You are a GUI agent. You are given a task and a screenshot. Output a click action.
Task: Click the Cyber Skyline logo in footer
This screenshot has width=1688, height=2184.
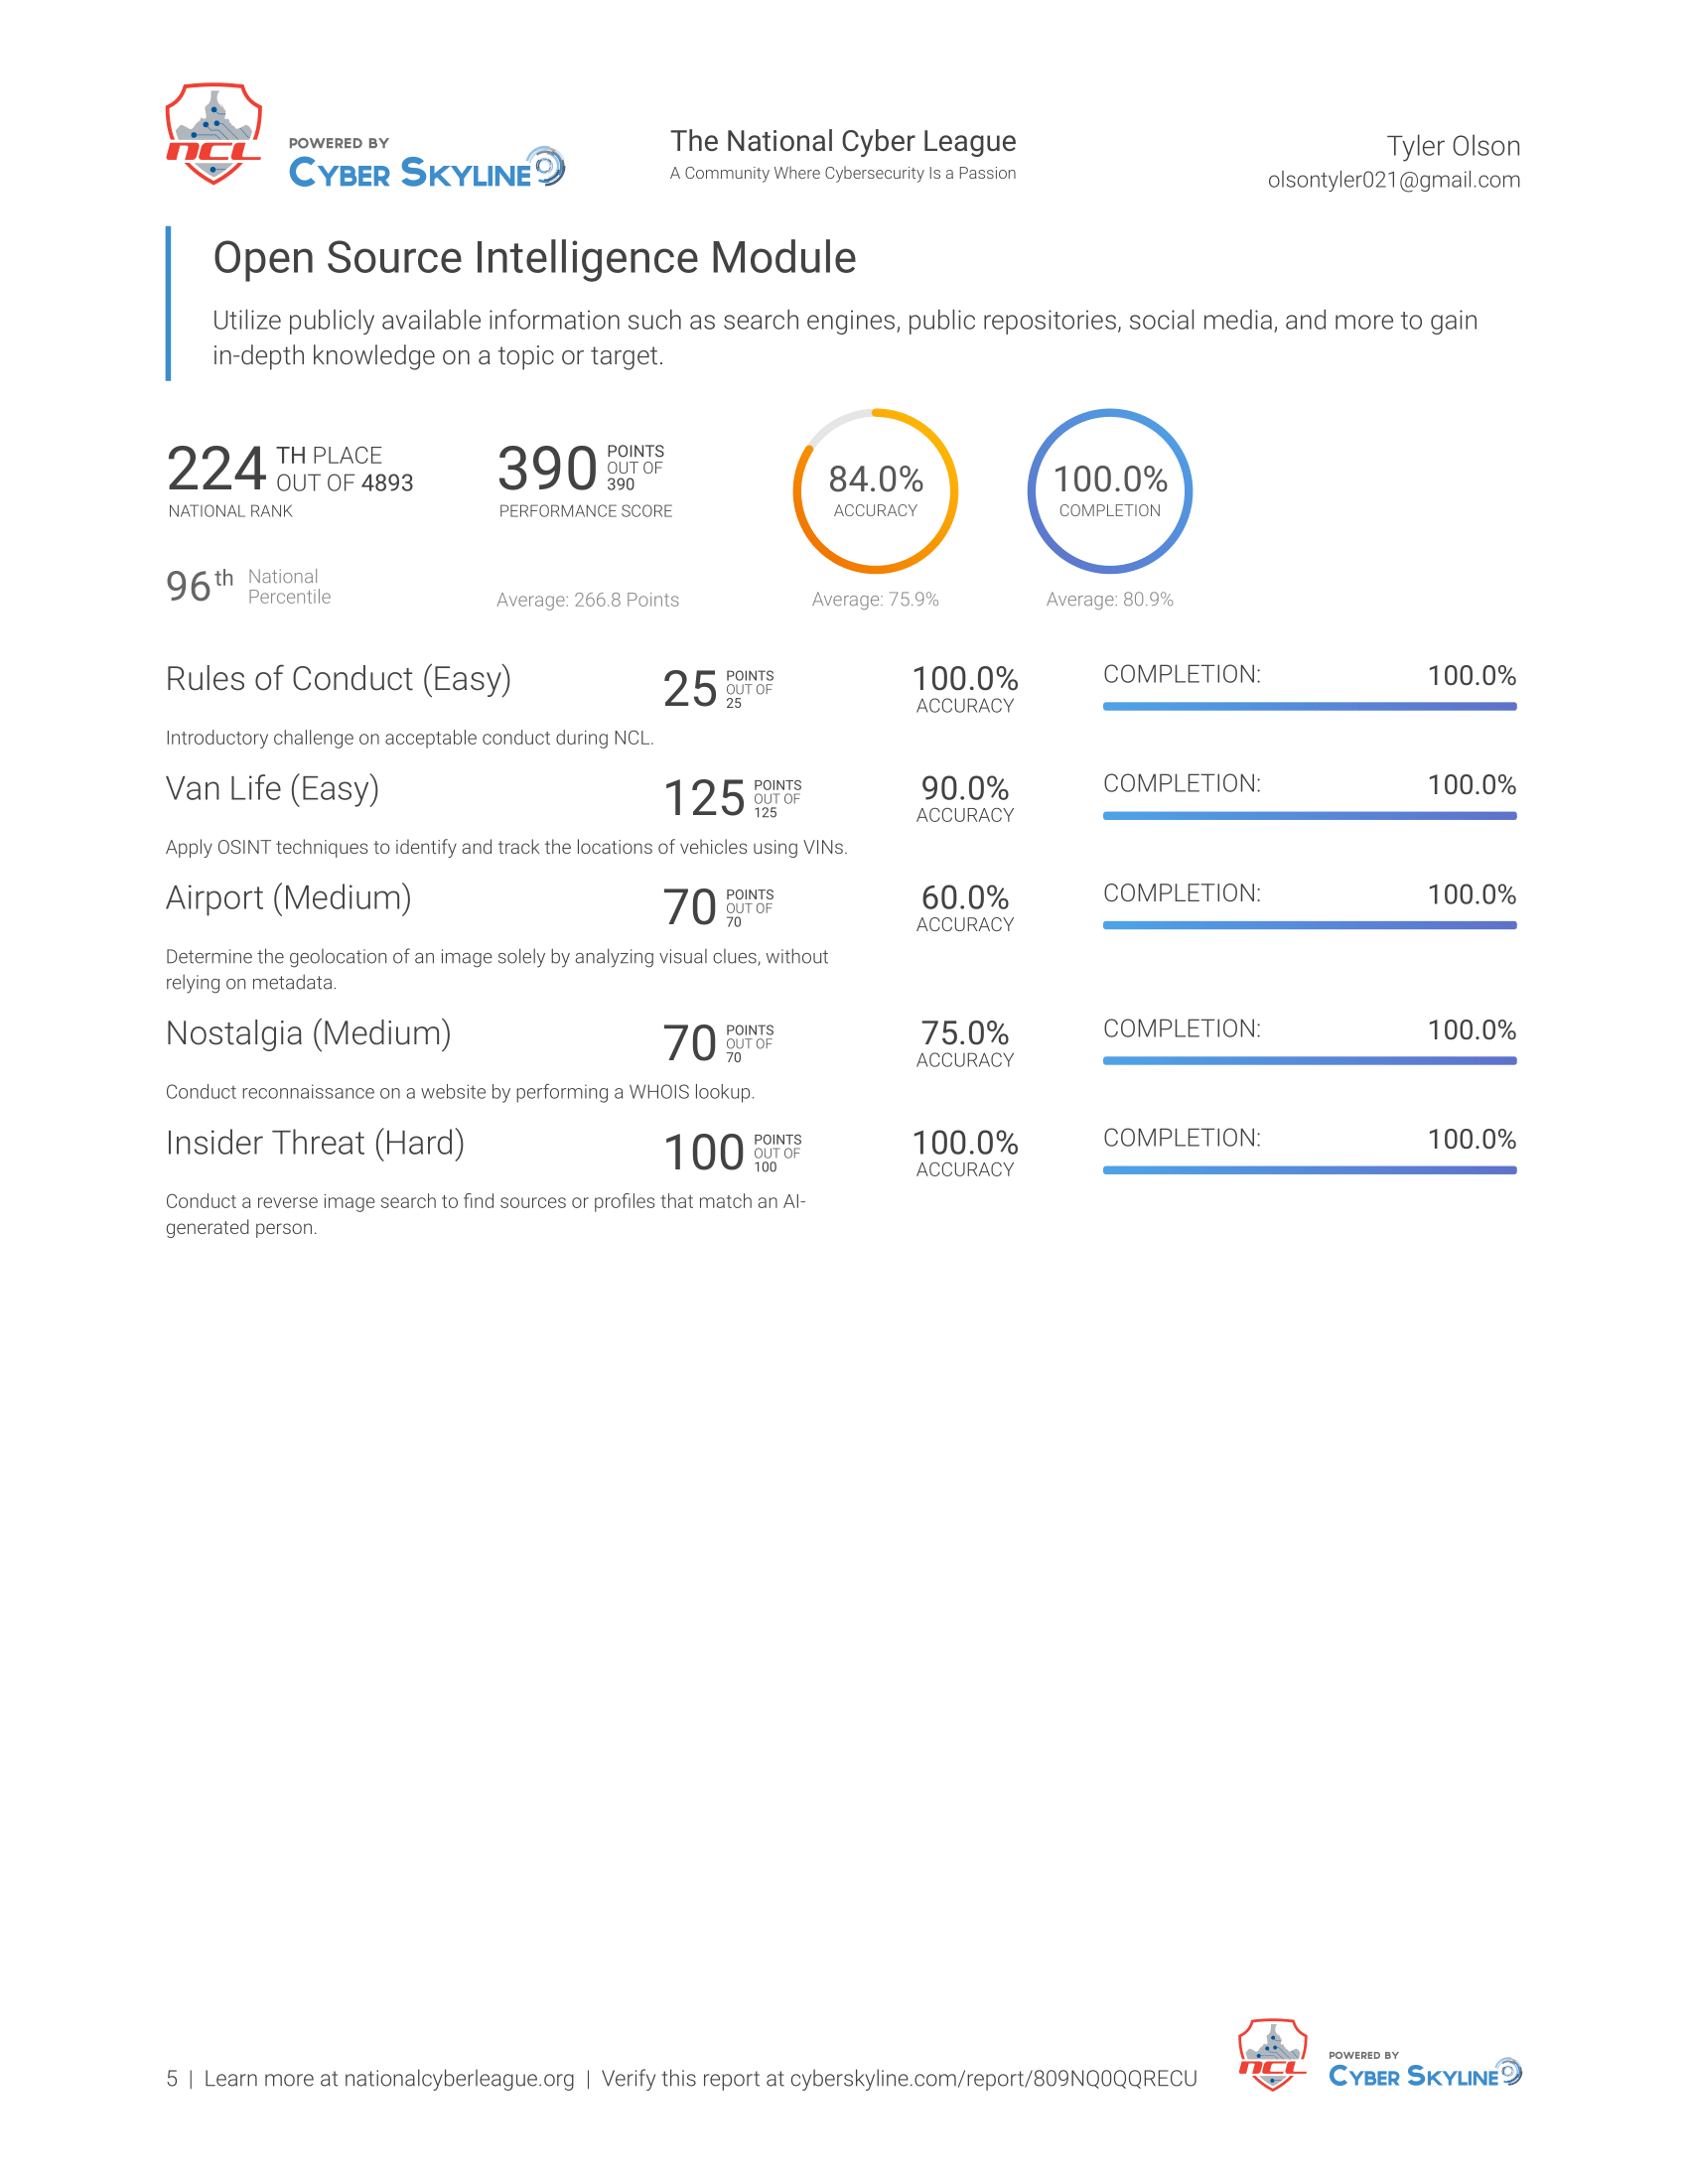click(1425, 2070)
